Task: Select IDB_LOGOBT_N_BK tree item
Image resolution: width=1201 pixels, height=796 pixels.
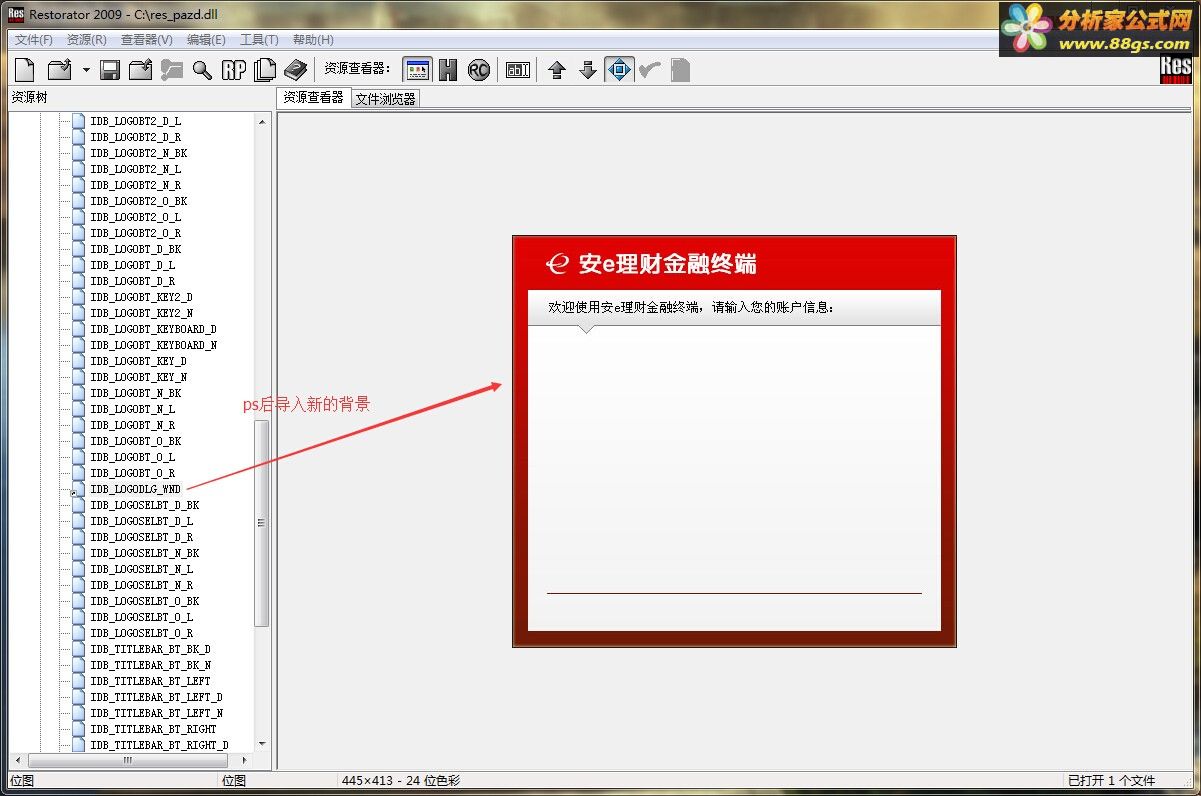Action: click(x=135, y=393)
